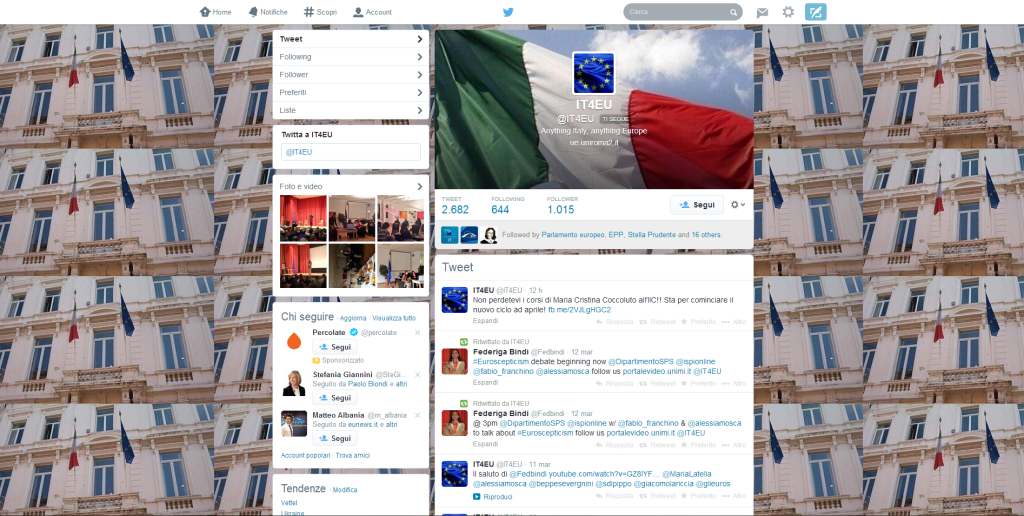Dismiss the Percolate suggestion
This screenshot has width=1024, height=516.
click(x=417, y=332)
